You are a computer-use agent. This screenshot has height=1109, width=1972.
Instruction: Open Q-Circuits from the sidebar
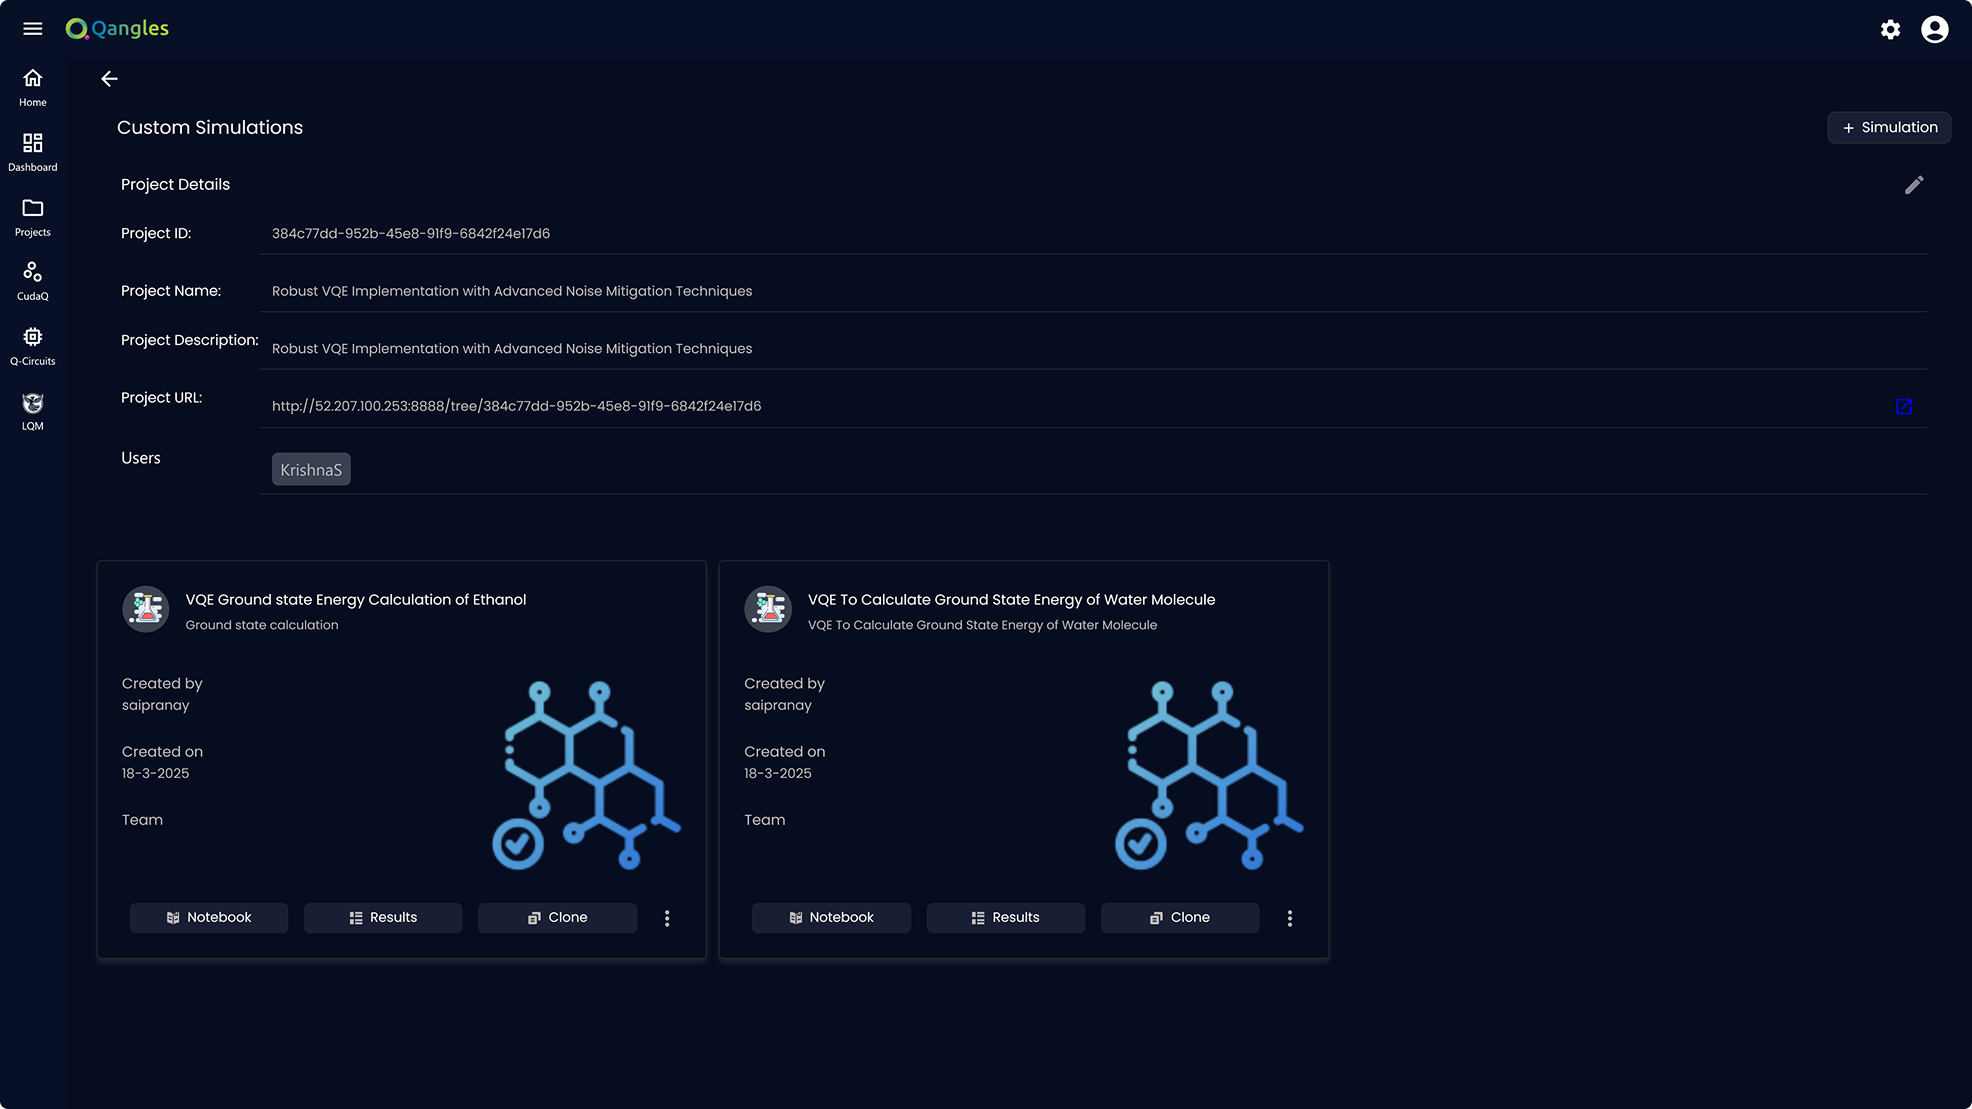pyautogui.click(x=33, y=346)
